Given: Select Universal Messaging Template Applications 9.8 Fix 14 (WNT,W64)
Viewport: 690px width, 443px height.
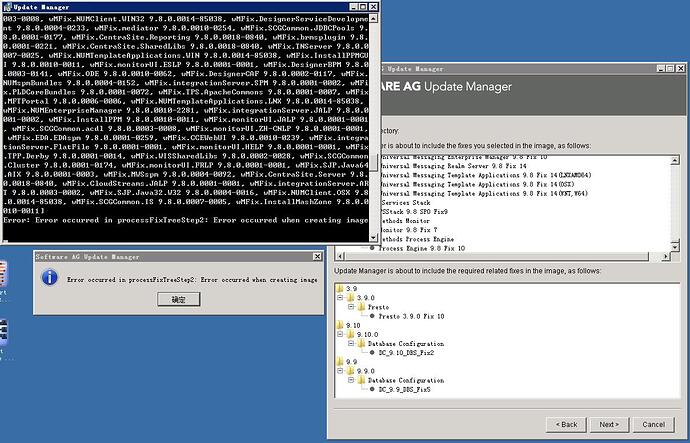Looking at the screenshot, I should (x=483, y=194).
